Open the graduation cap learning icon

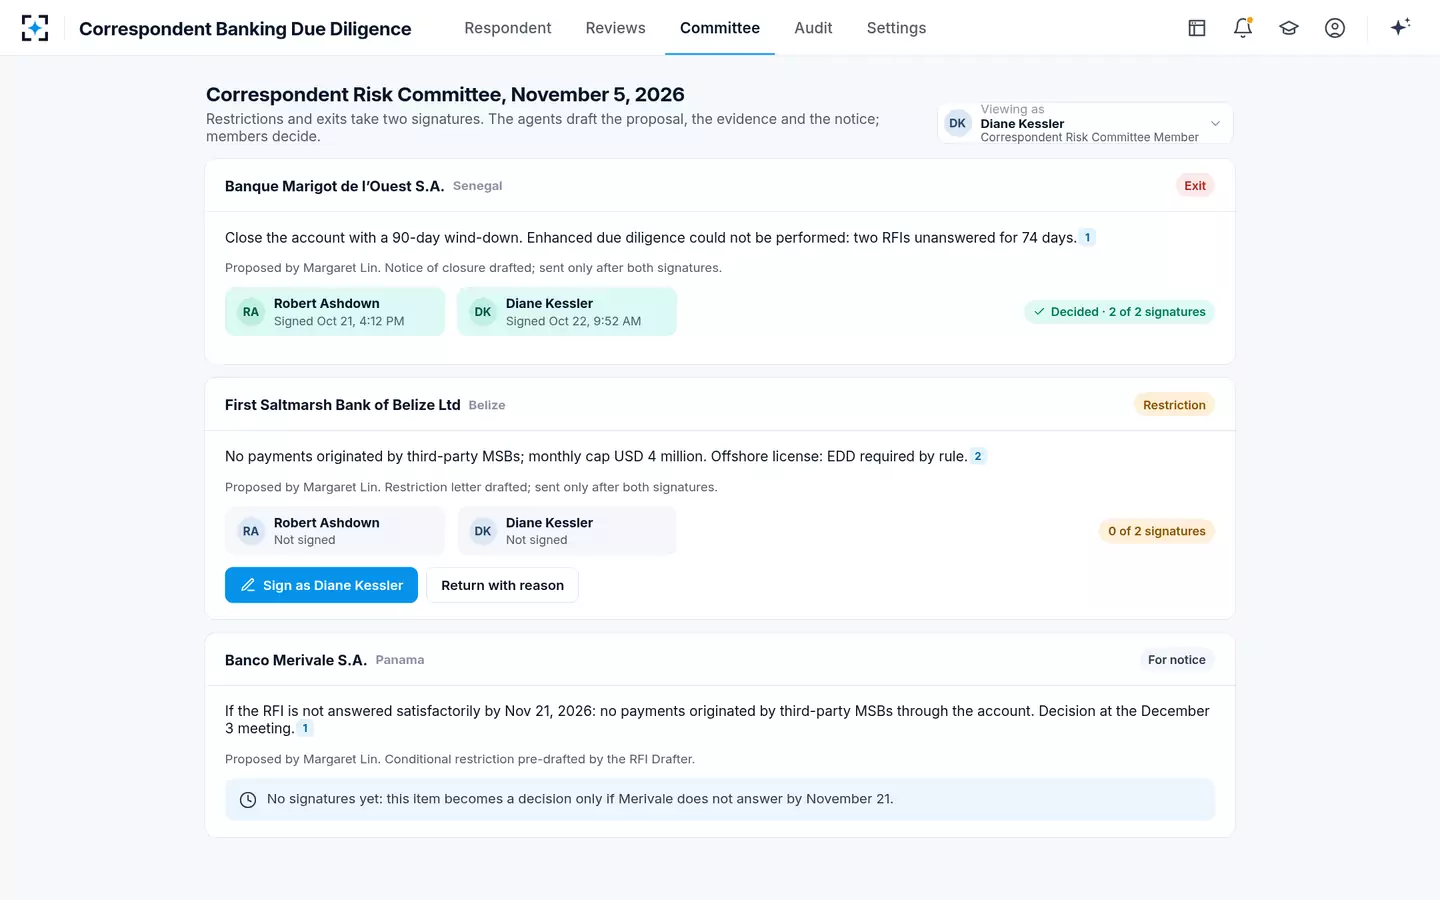1289,28
